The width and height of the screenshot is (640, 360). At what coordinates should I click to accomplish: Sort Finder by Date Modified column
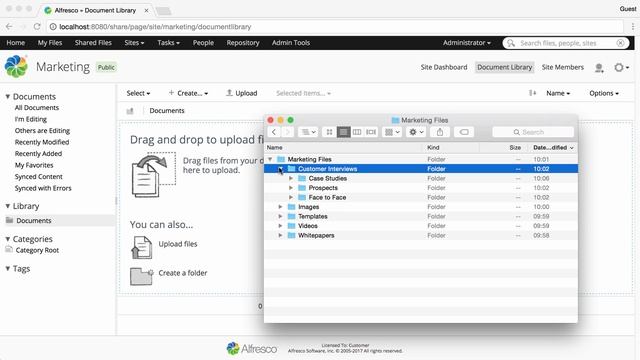tap(553, 147)
